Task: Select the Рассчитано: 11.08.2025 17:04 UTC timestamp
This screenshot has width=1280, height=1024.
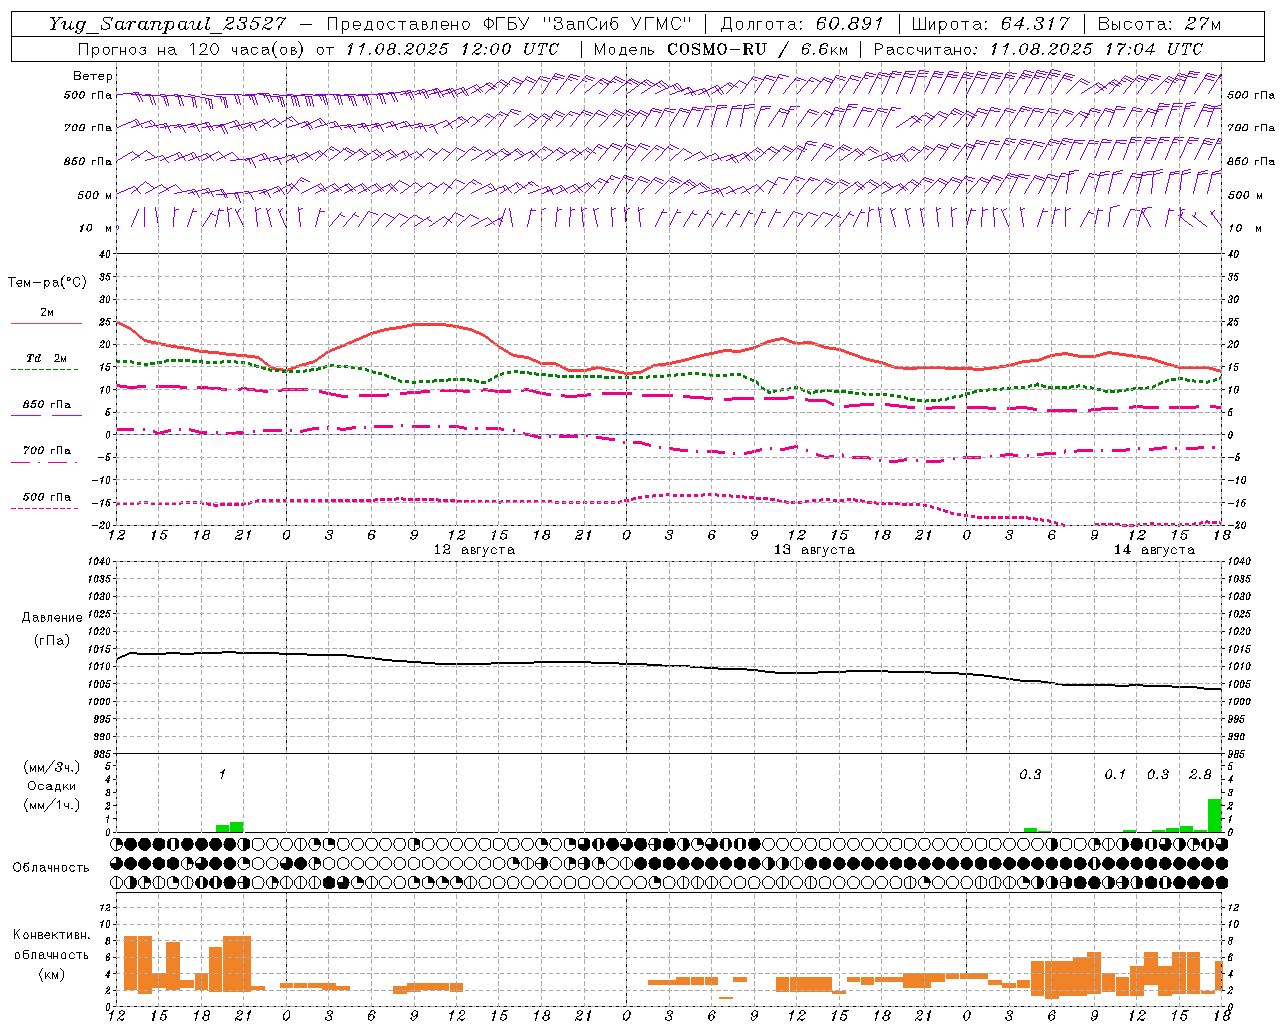Action: (x=1038, y=49)
